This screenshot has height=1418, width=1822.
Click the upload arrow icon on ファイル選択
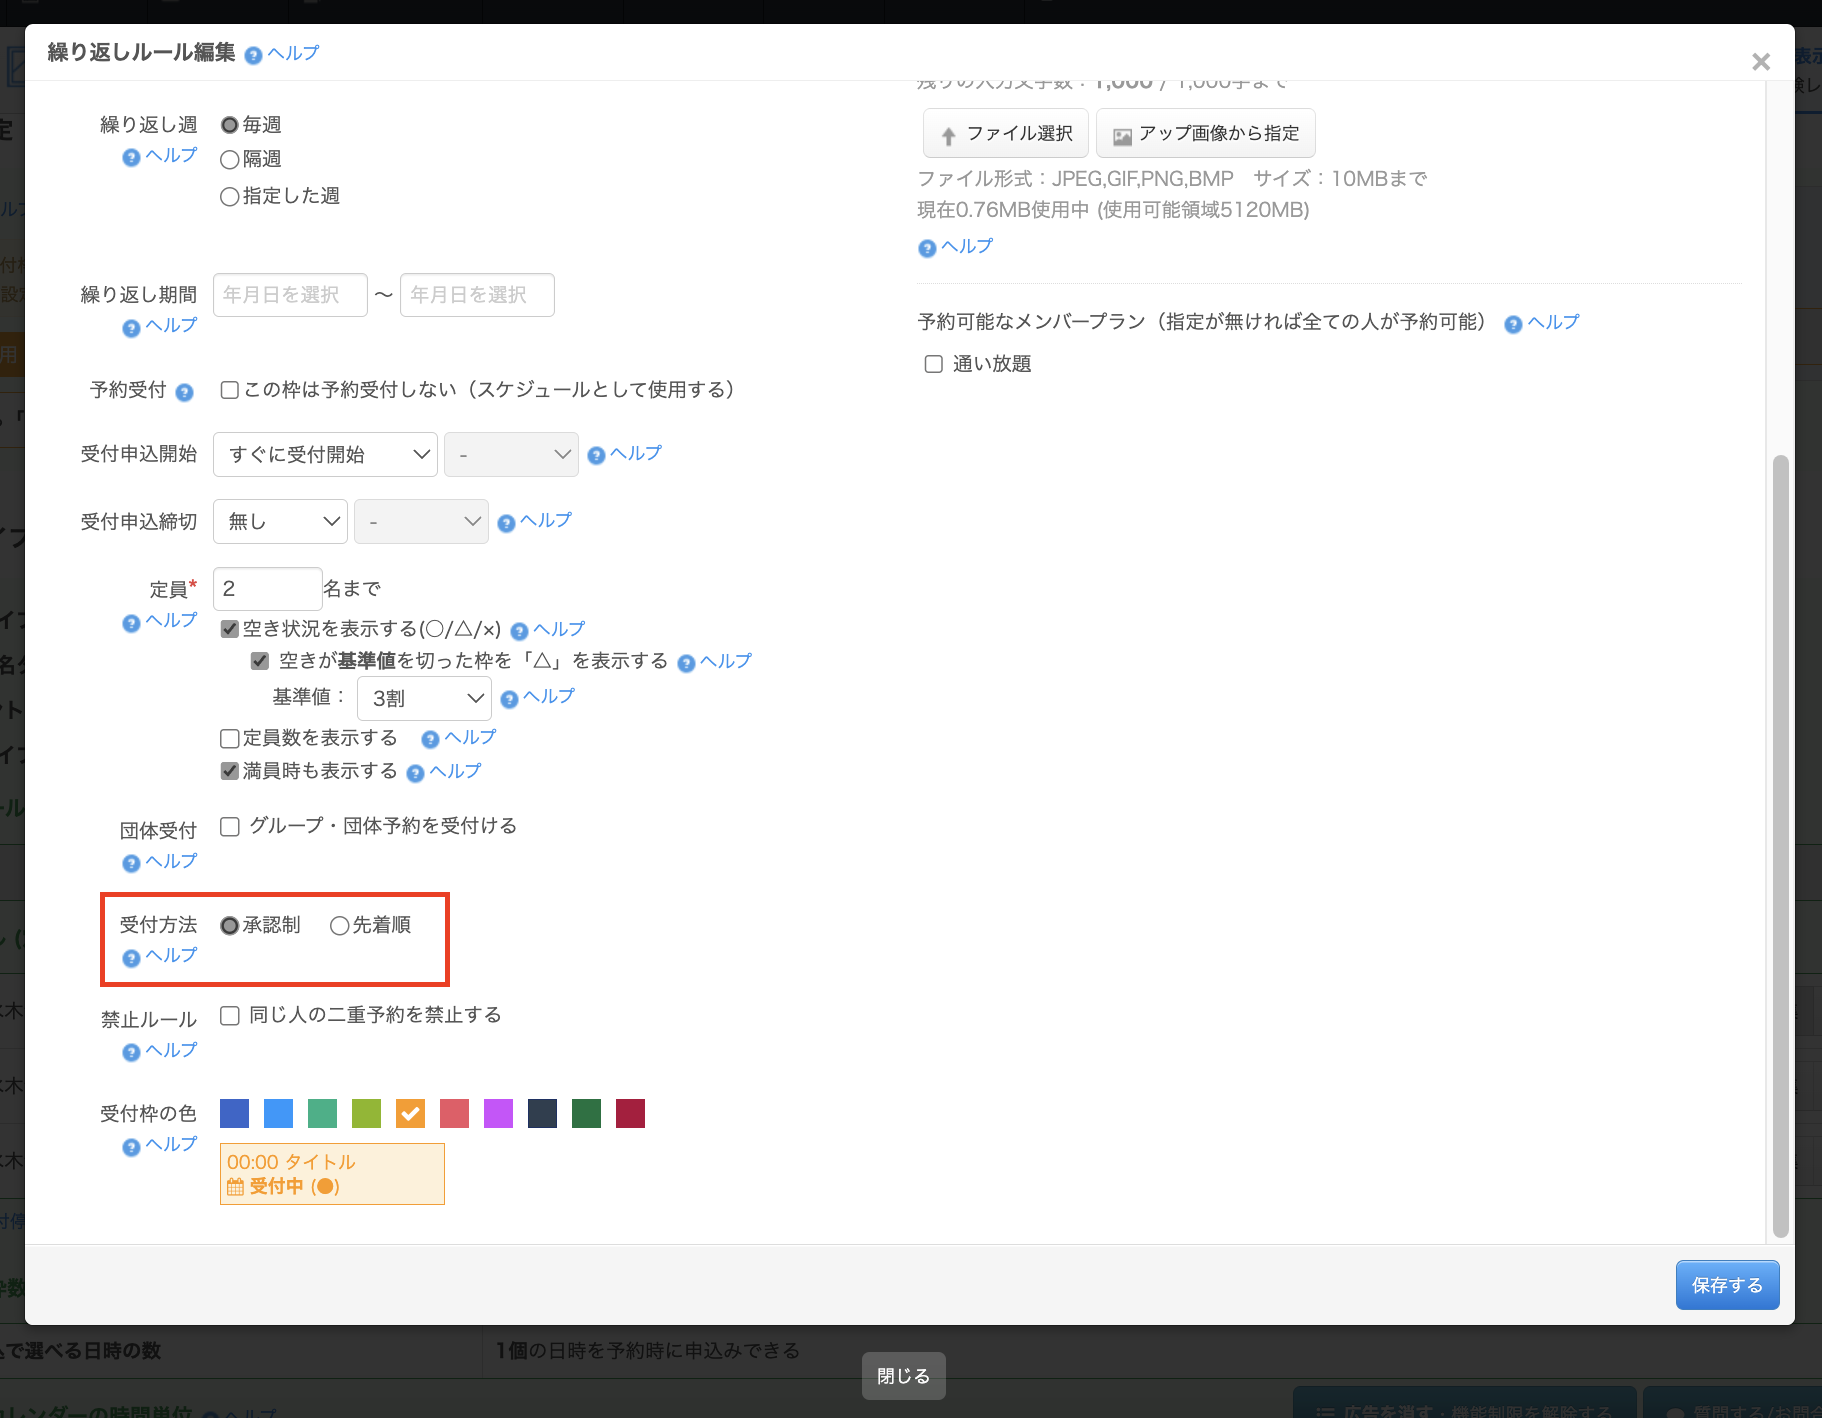point(948,135)
